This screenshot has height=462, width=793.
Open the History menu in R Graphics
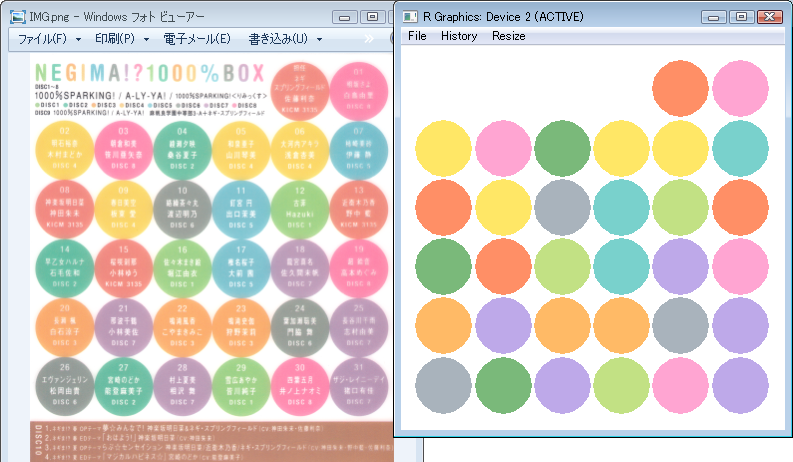click(x=459, y=36)
